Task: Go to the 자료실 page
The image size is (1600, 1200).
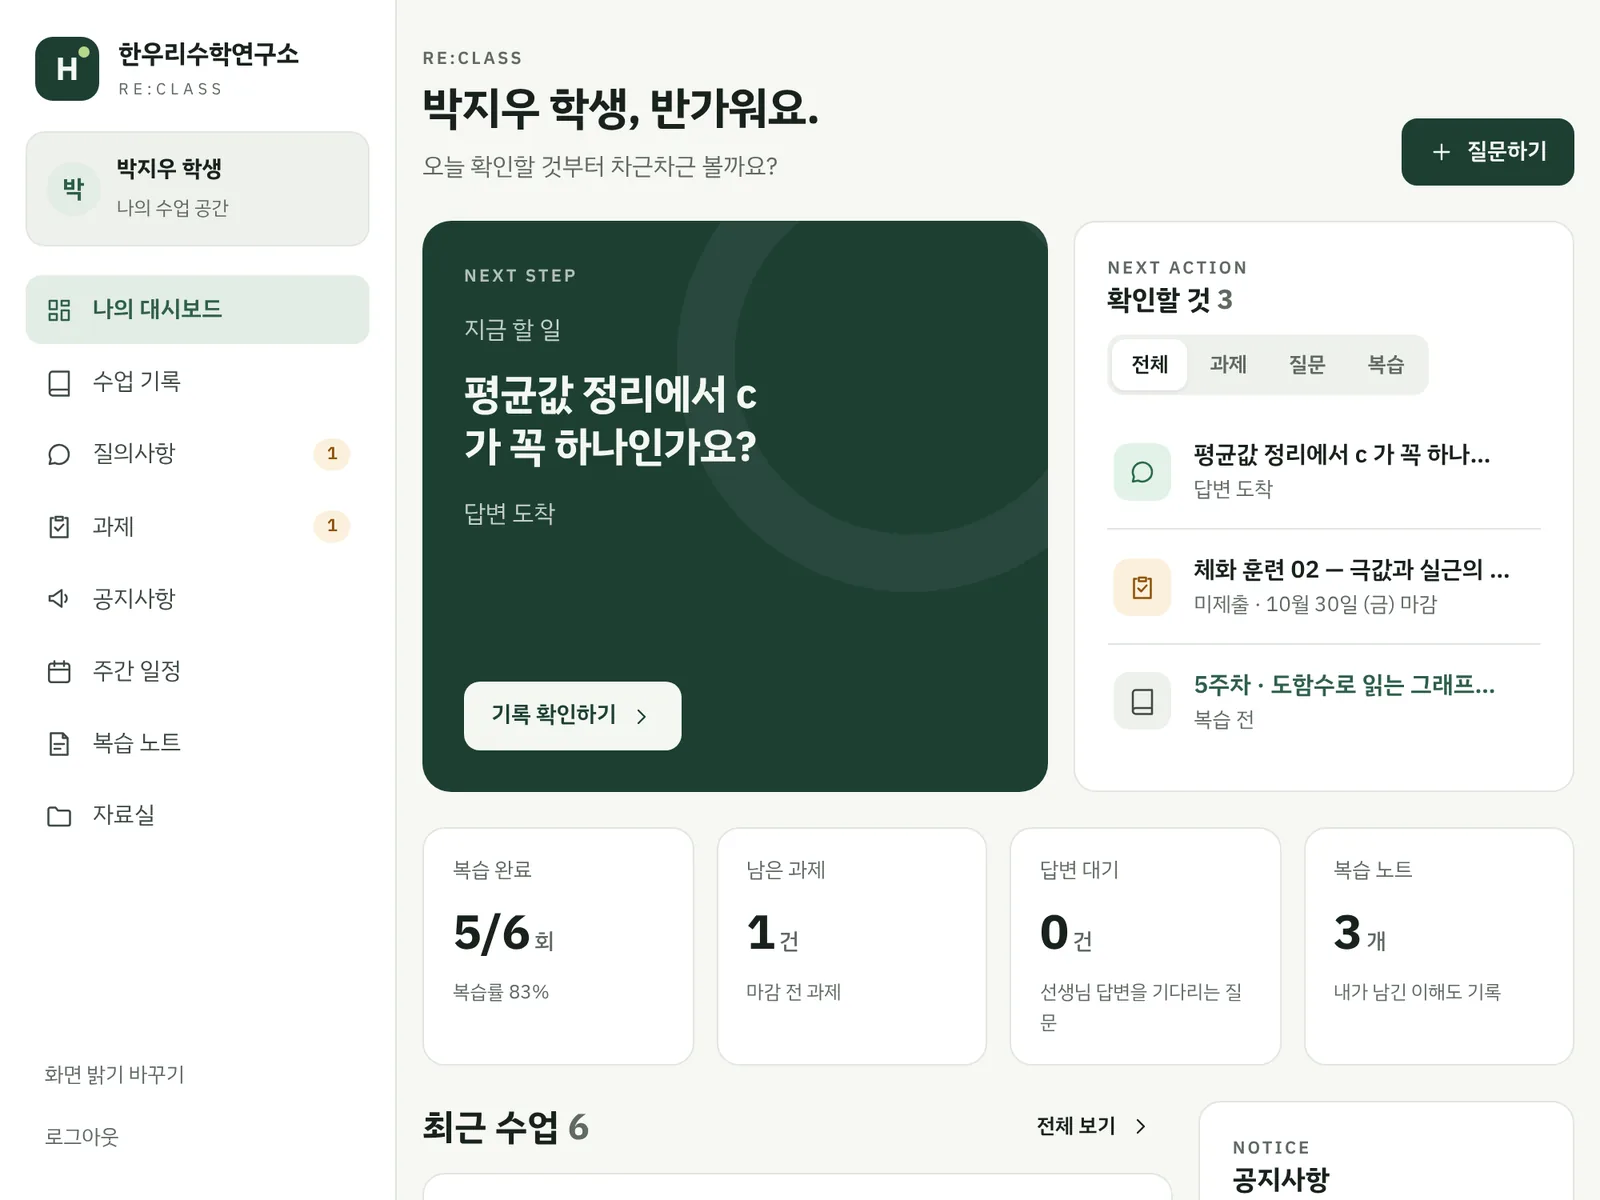Action: [197, 815]
